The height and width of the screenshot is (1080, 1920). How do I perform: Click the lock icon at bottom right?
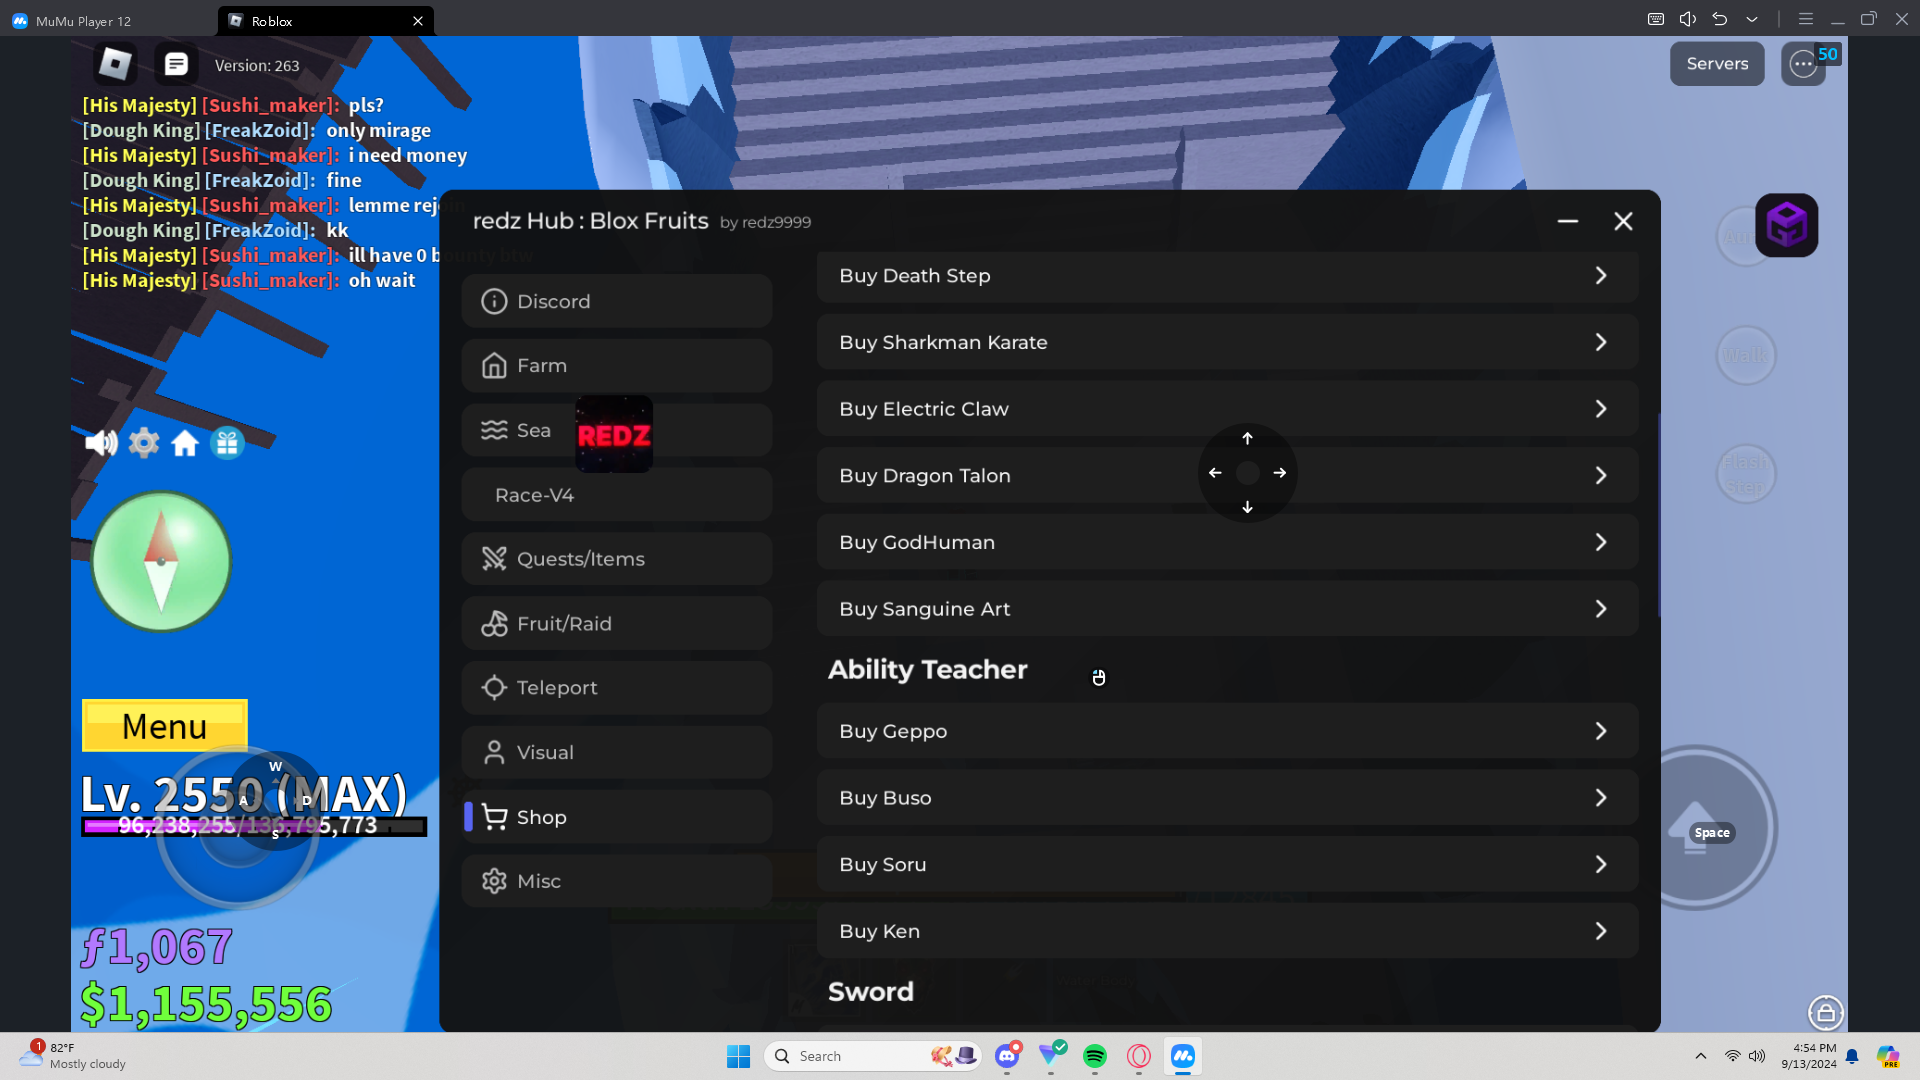(x=1826, y=1013)
